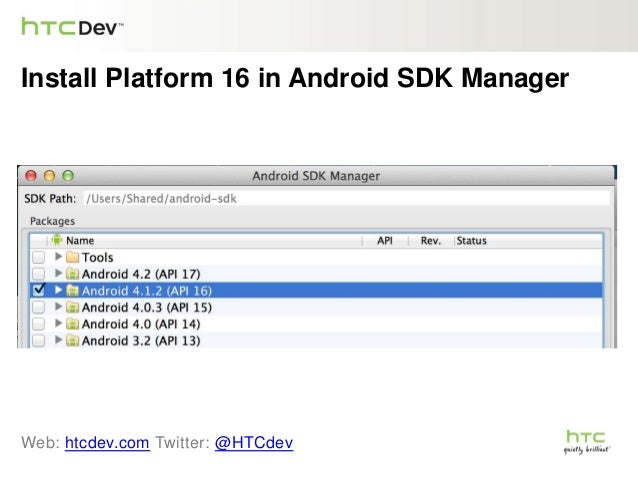Expand the Android 3.2 (API 13) node
The width and height of the screenshot is (638, 479).
click(58, 339)
